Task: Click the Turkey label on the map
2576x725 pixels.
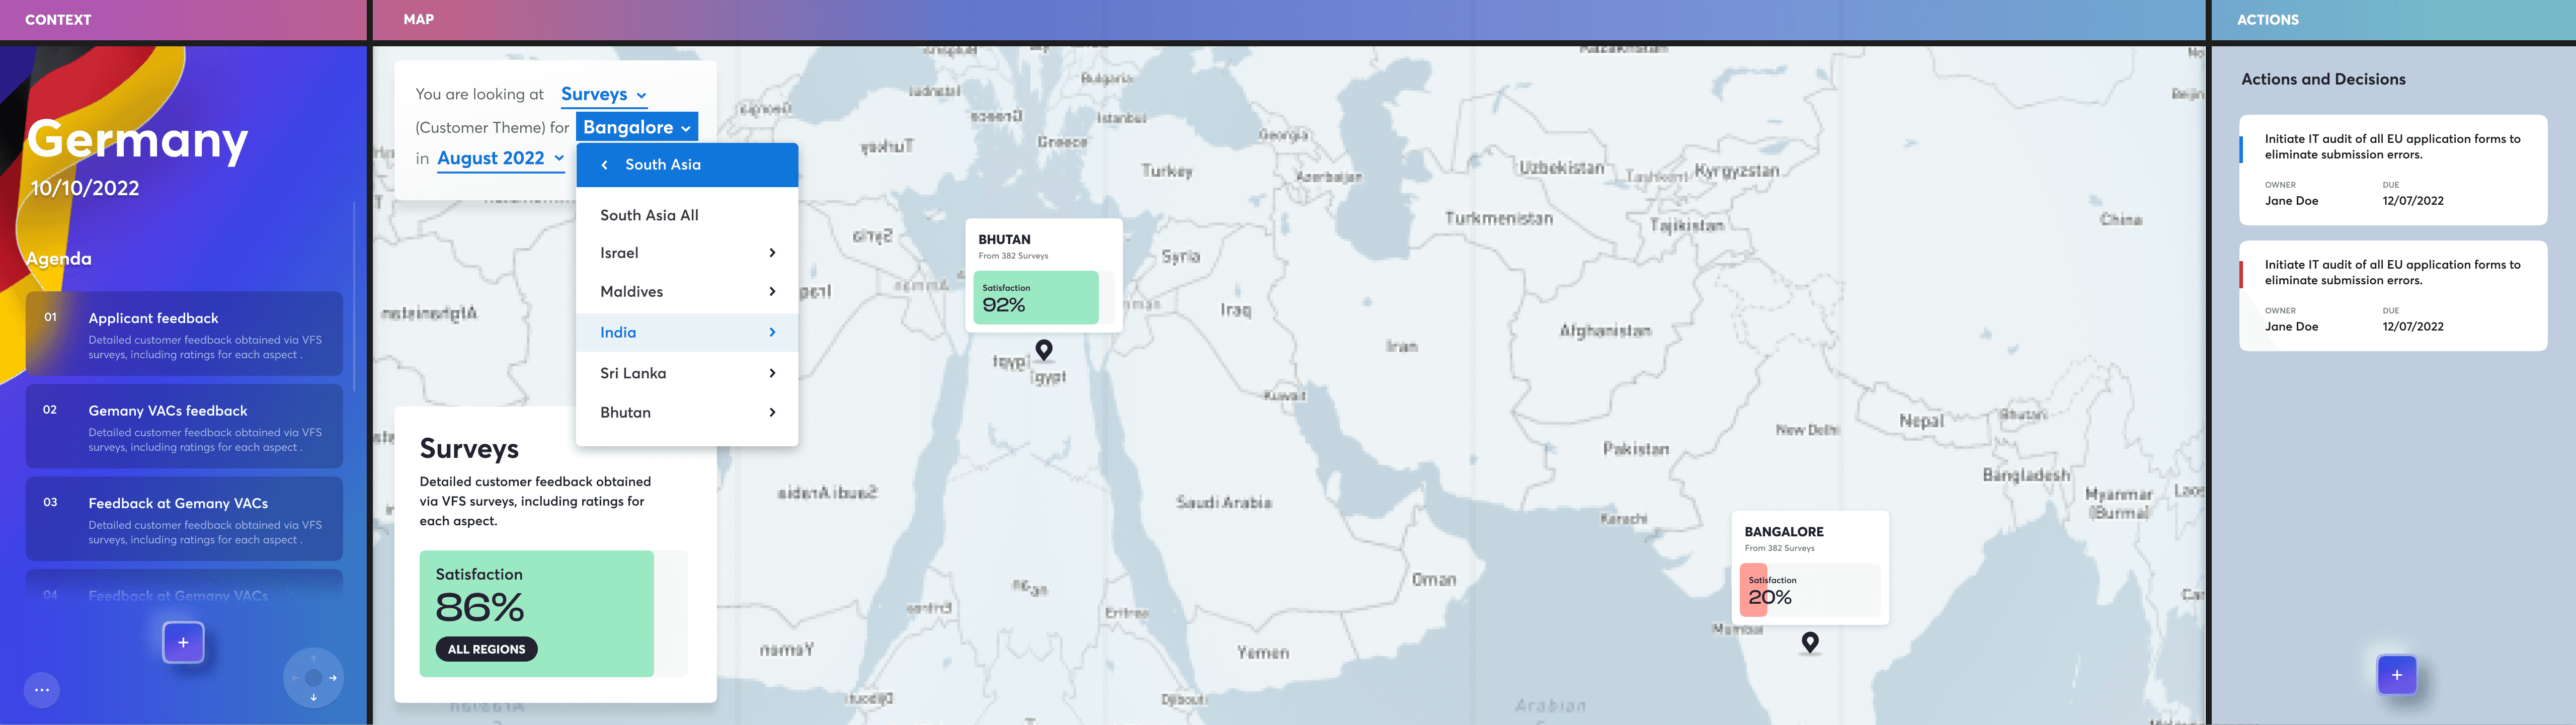Action: click(1167, 171)
